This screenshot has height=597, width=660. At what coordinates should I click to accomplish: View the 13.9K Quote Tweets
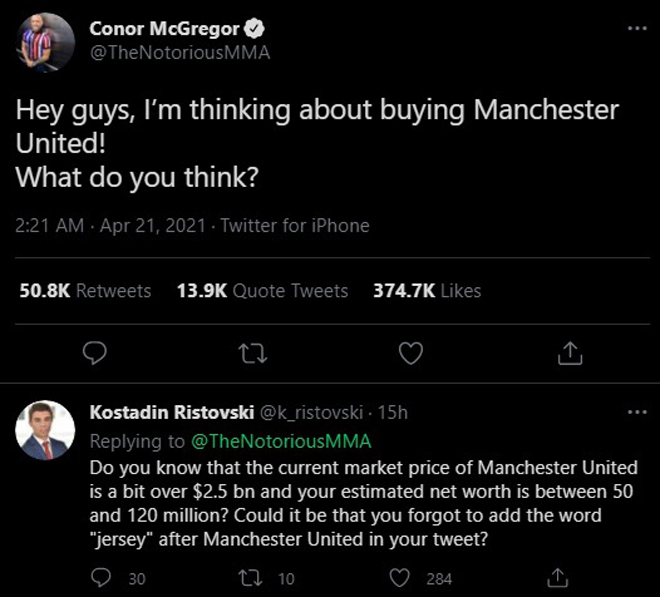point(262,291)
